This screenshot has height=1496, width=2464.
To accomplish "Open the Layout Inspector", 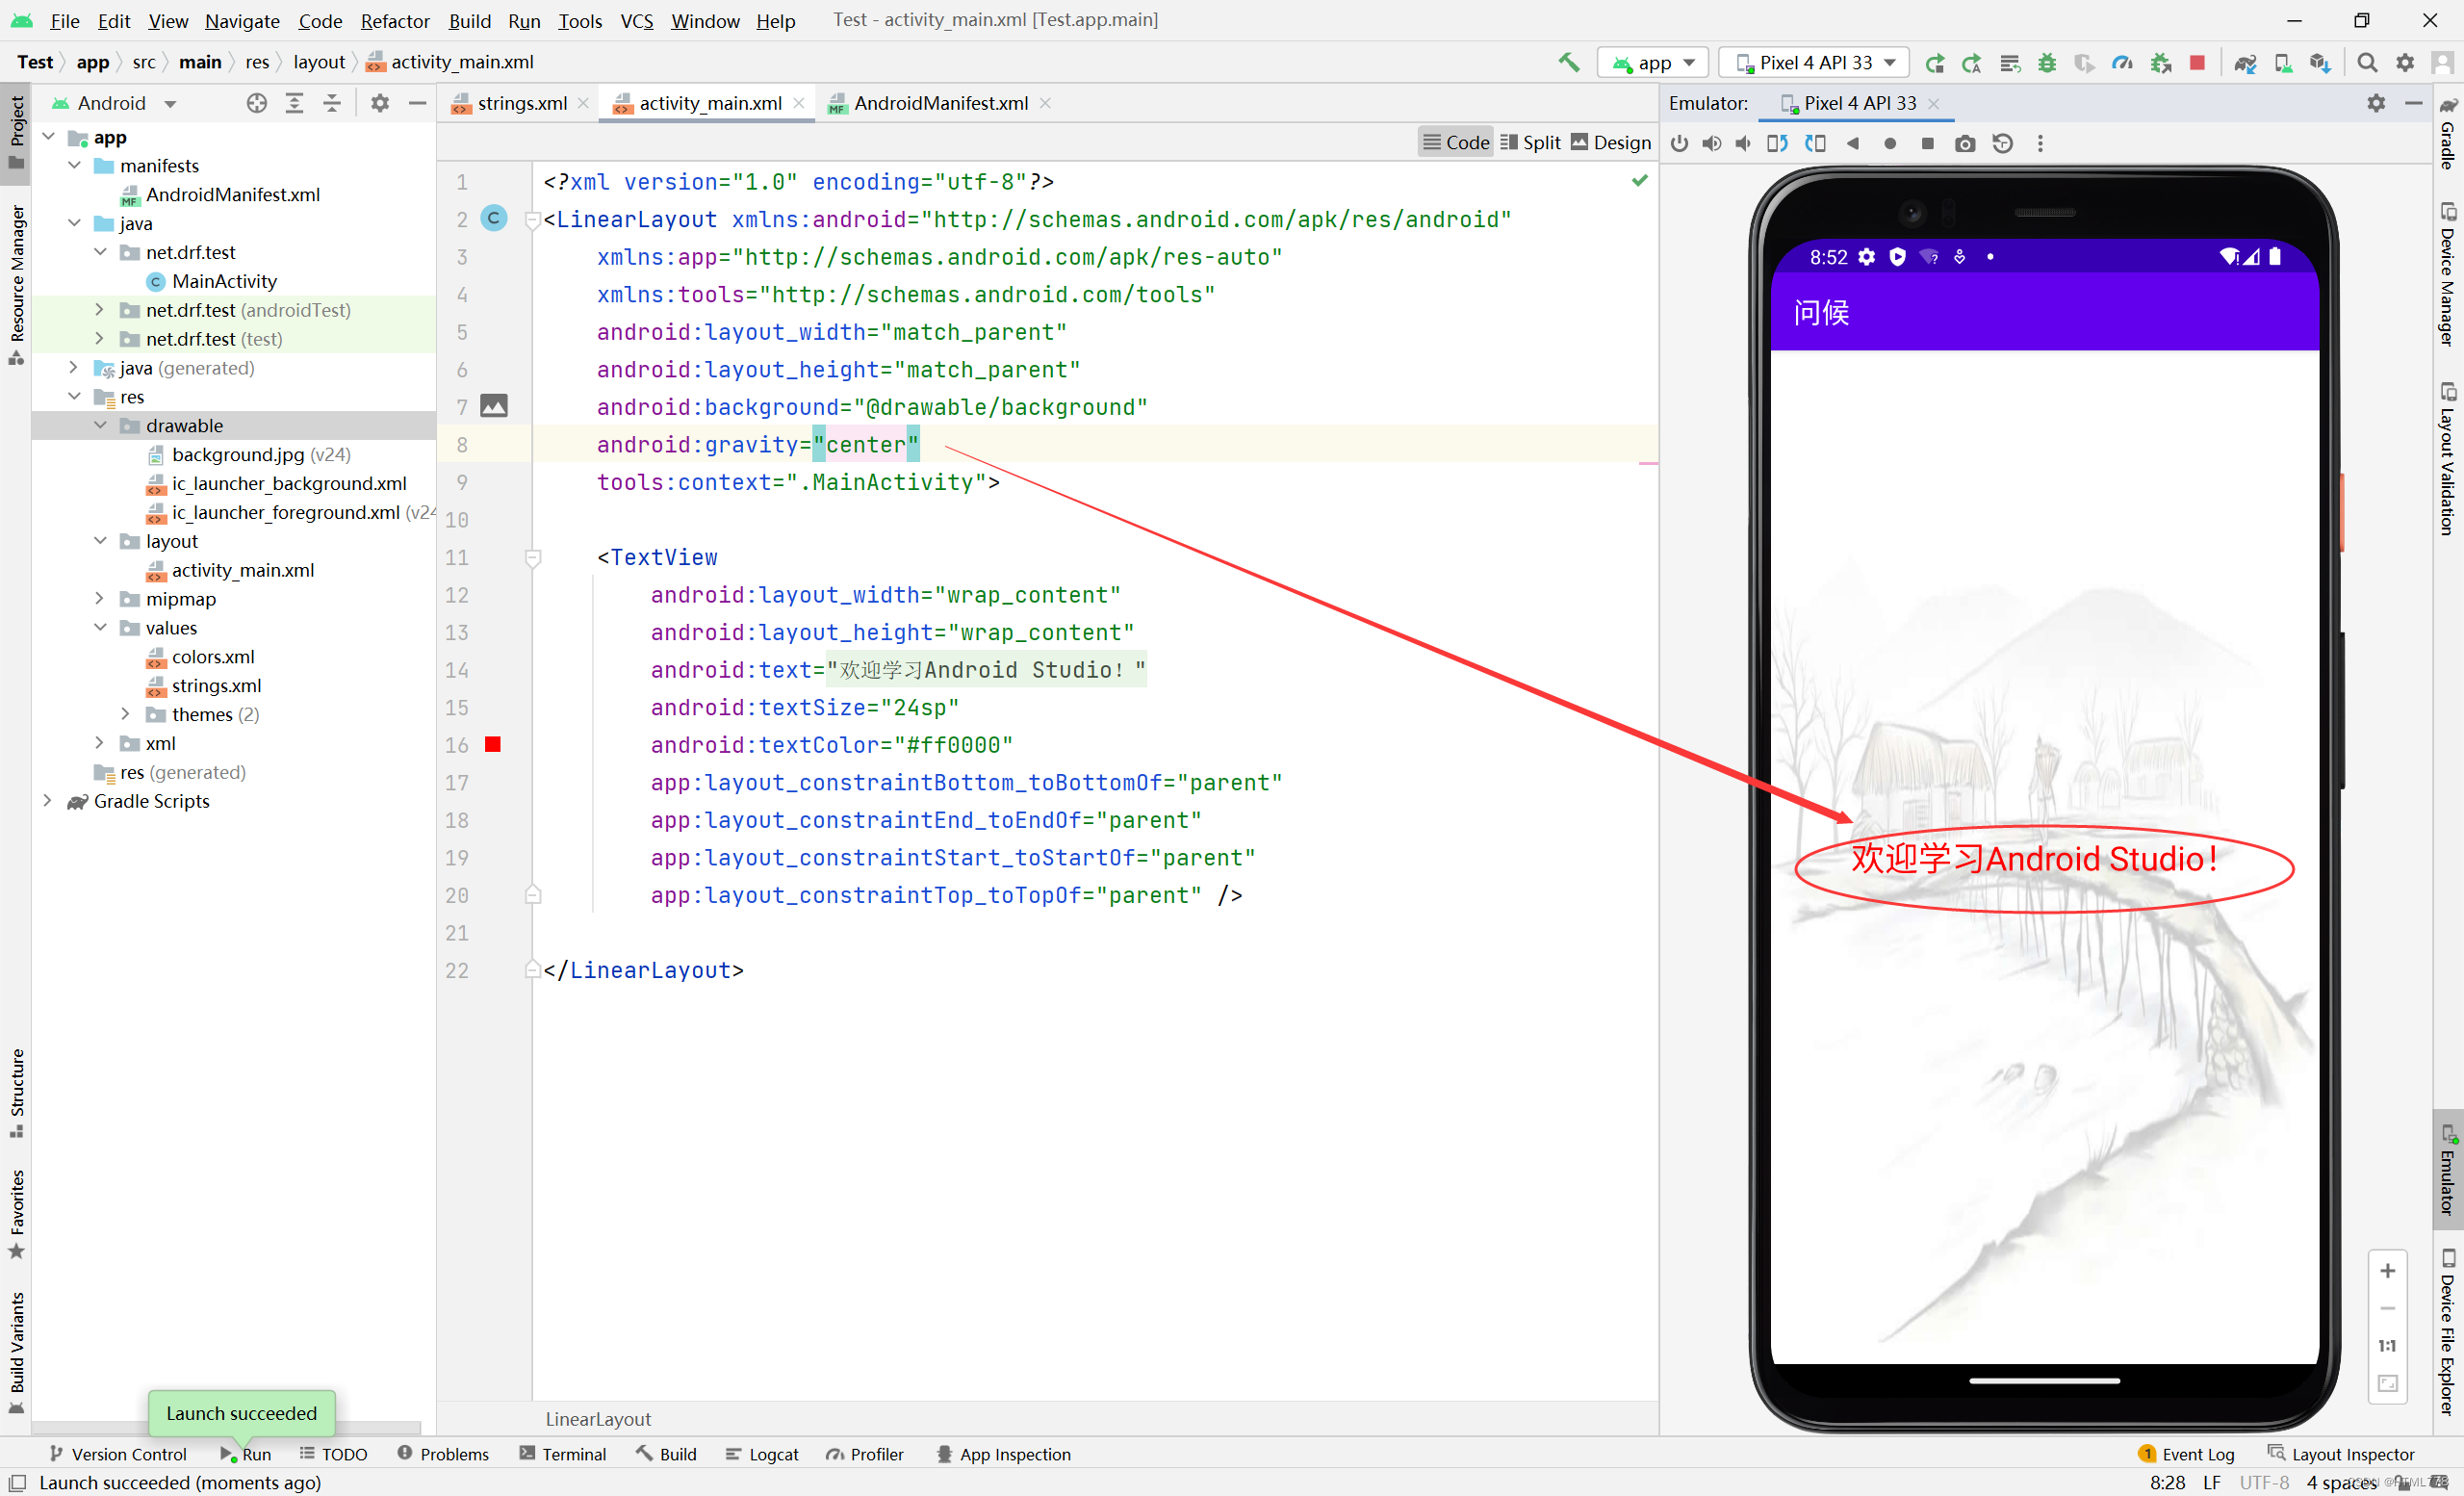I will 2341,1454.
